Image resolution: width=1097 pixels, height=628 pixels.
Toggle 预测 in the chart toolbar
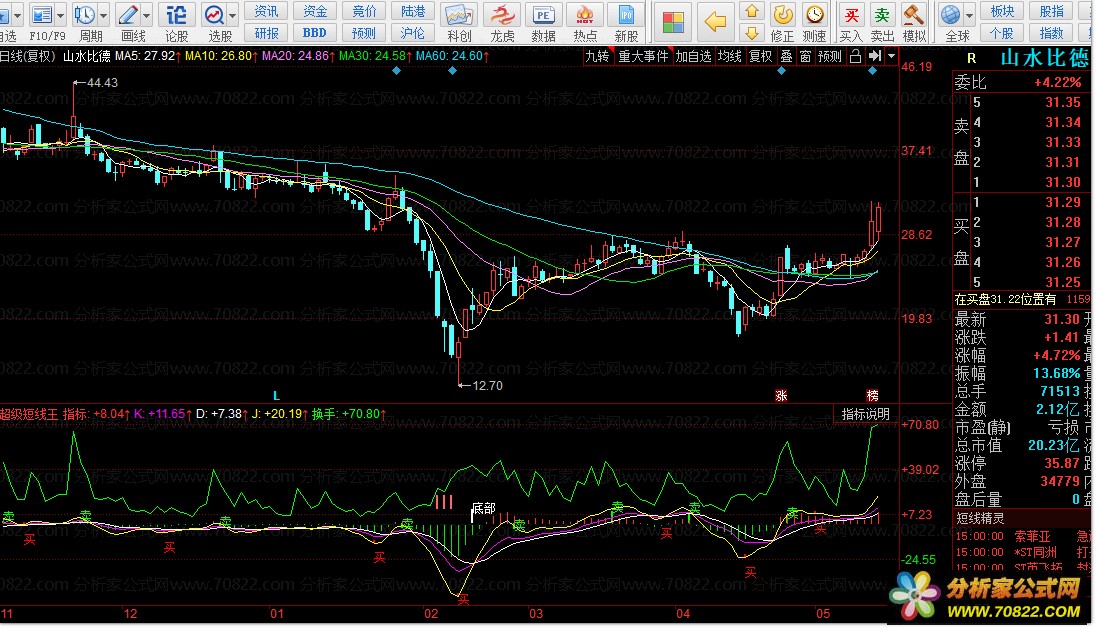(x=830, y=56)
